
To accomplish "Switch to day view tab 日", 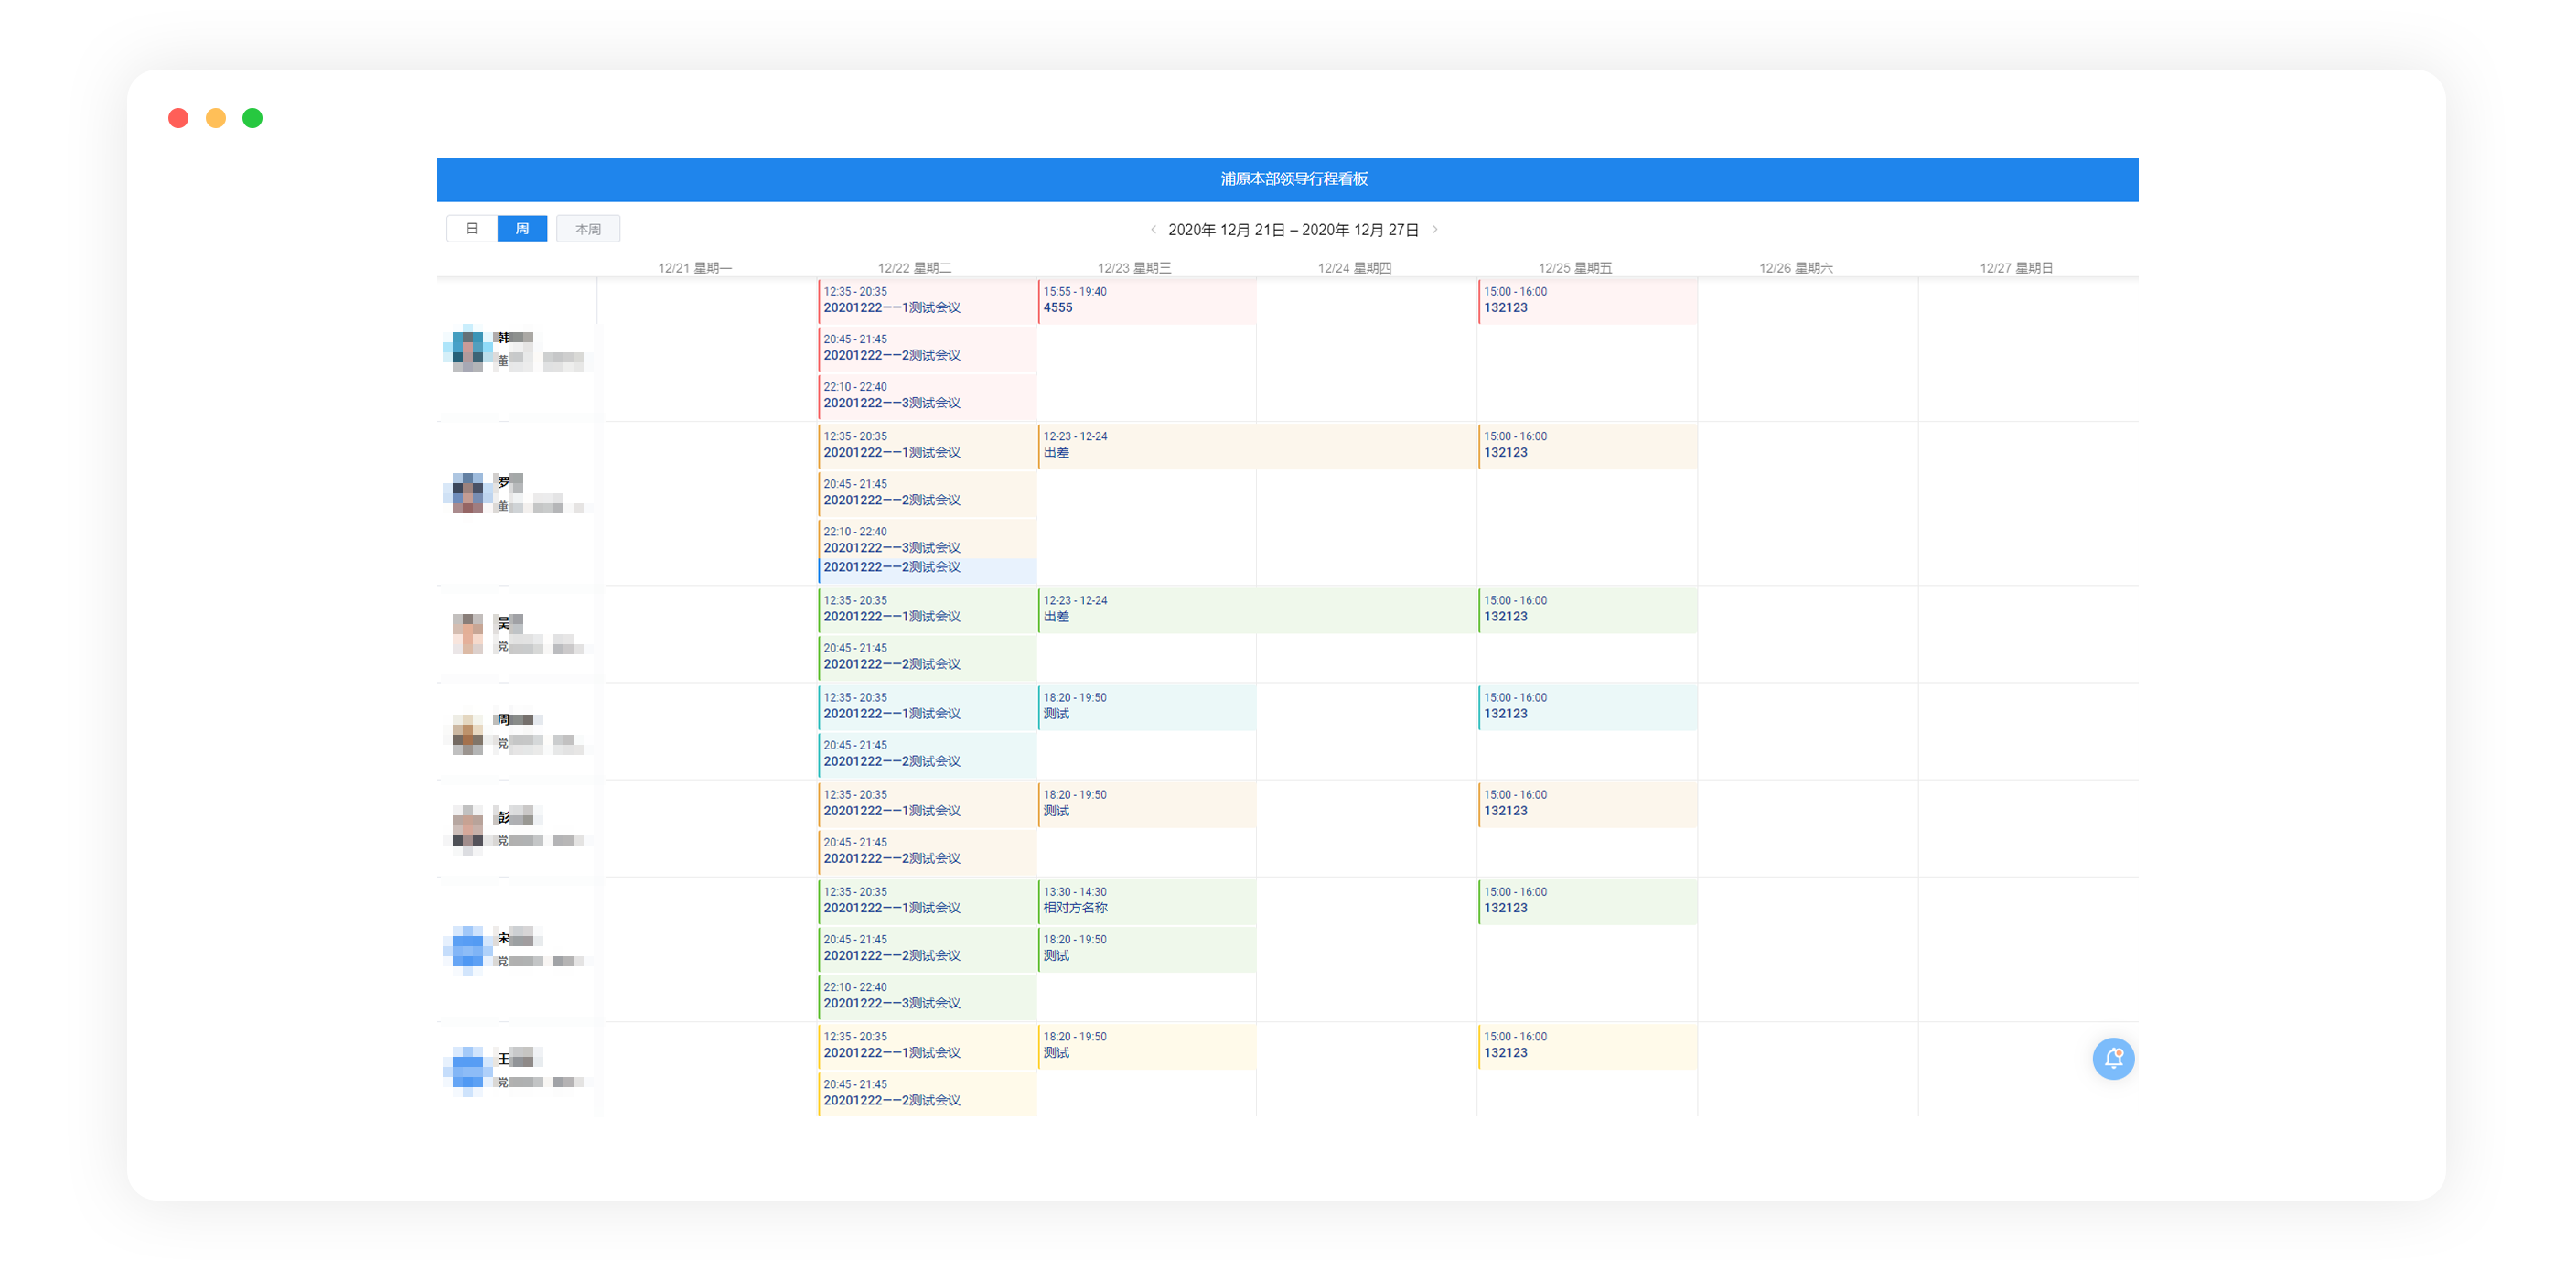I will coord(472,229).
